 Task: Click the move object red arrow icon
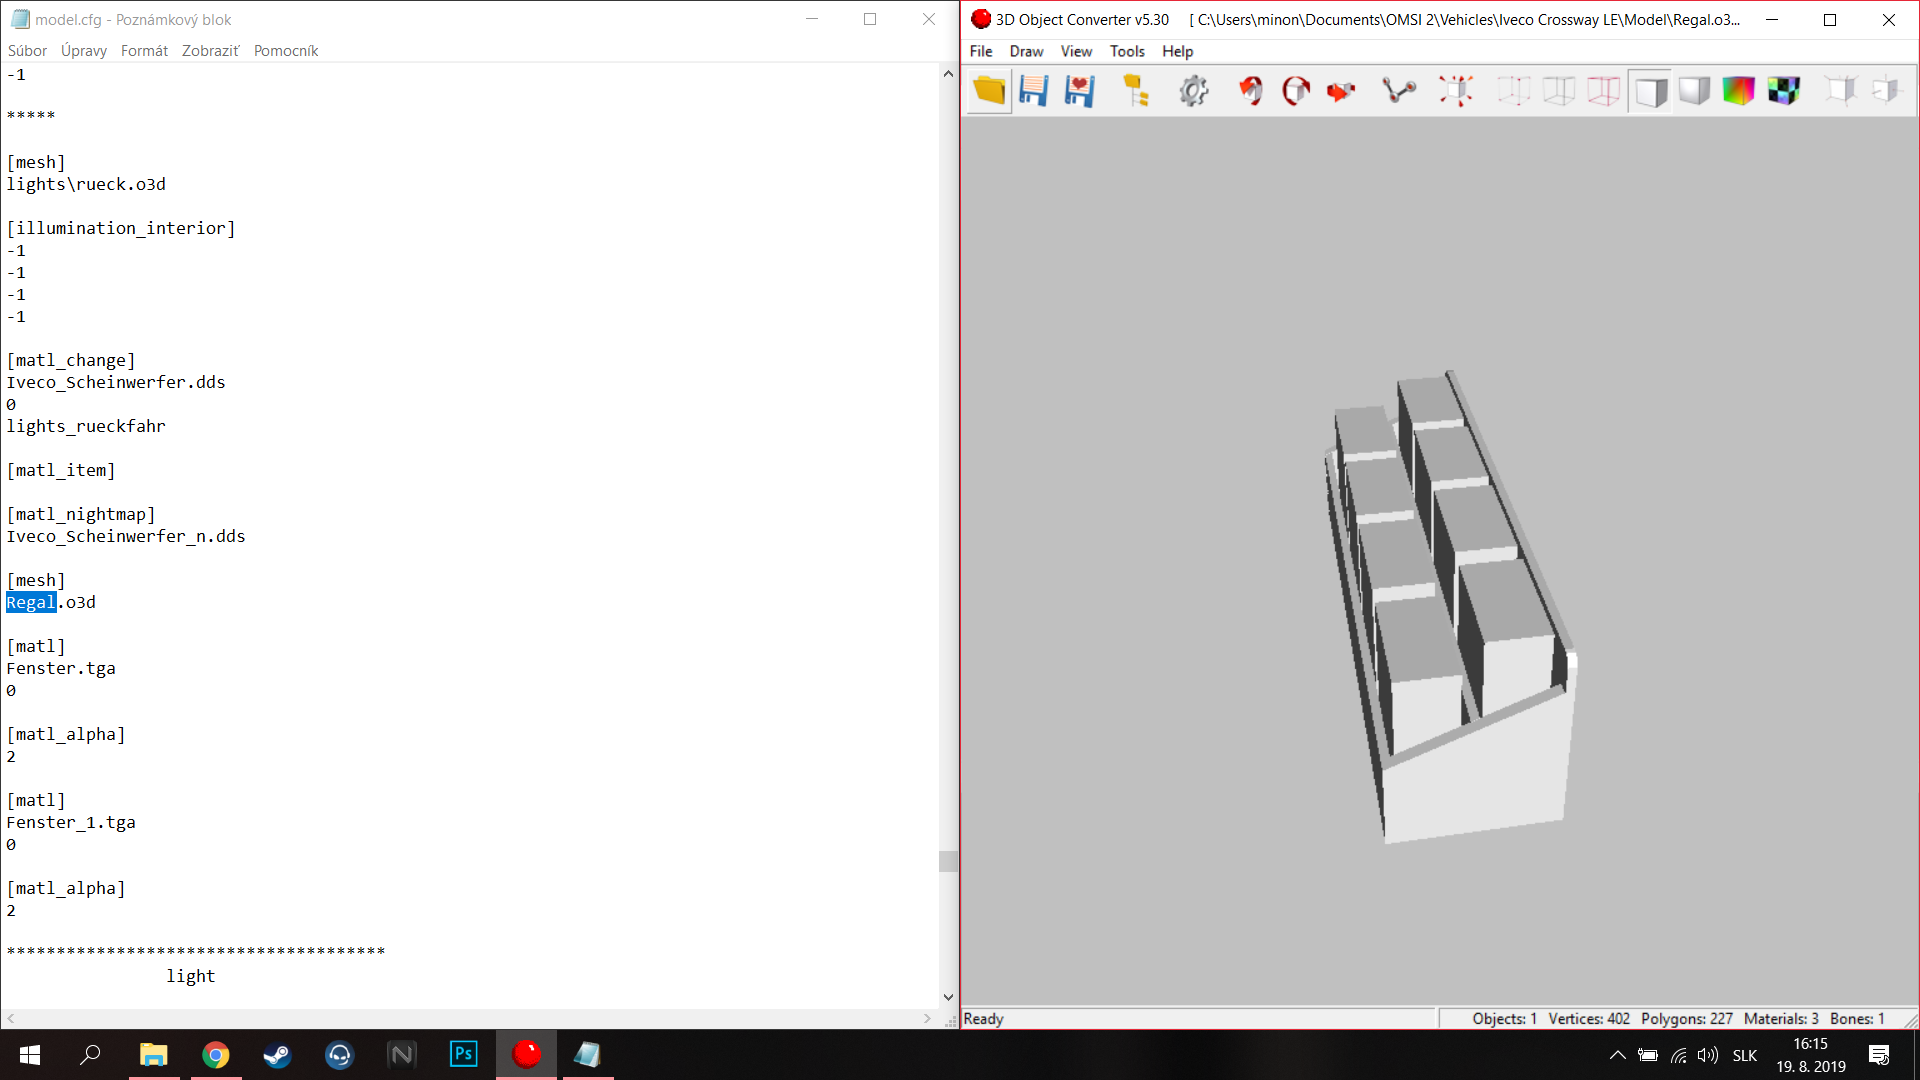[x=1340, y=91]
